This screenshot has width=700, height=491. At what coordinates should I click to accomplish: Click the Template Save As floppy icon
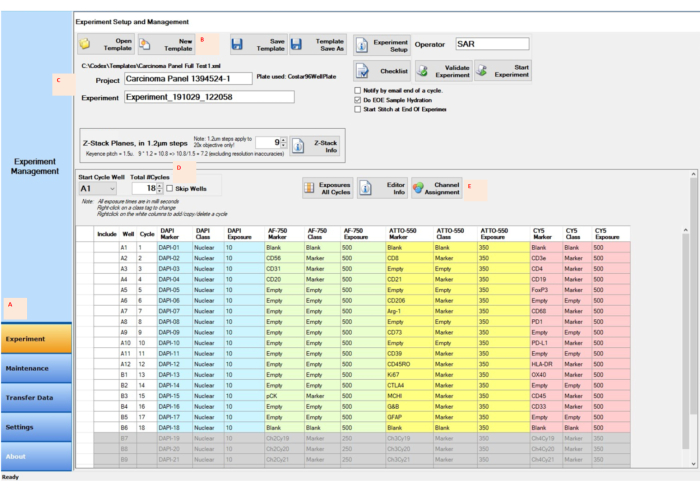click(296, 44)
